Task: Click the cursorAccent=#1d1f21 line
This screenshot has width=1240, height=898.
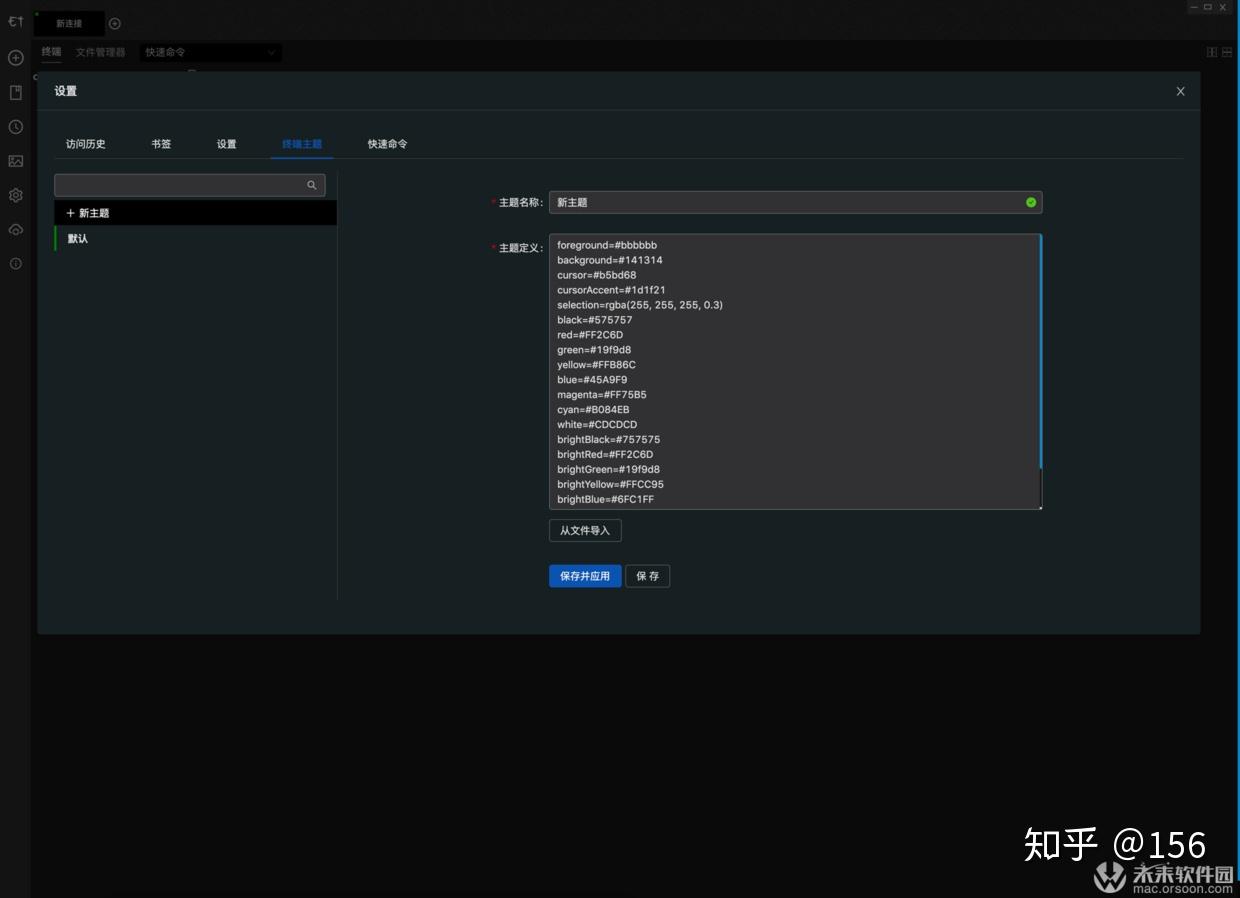Action: 611,290
